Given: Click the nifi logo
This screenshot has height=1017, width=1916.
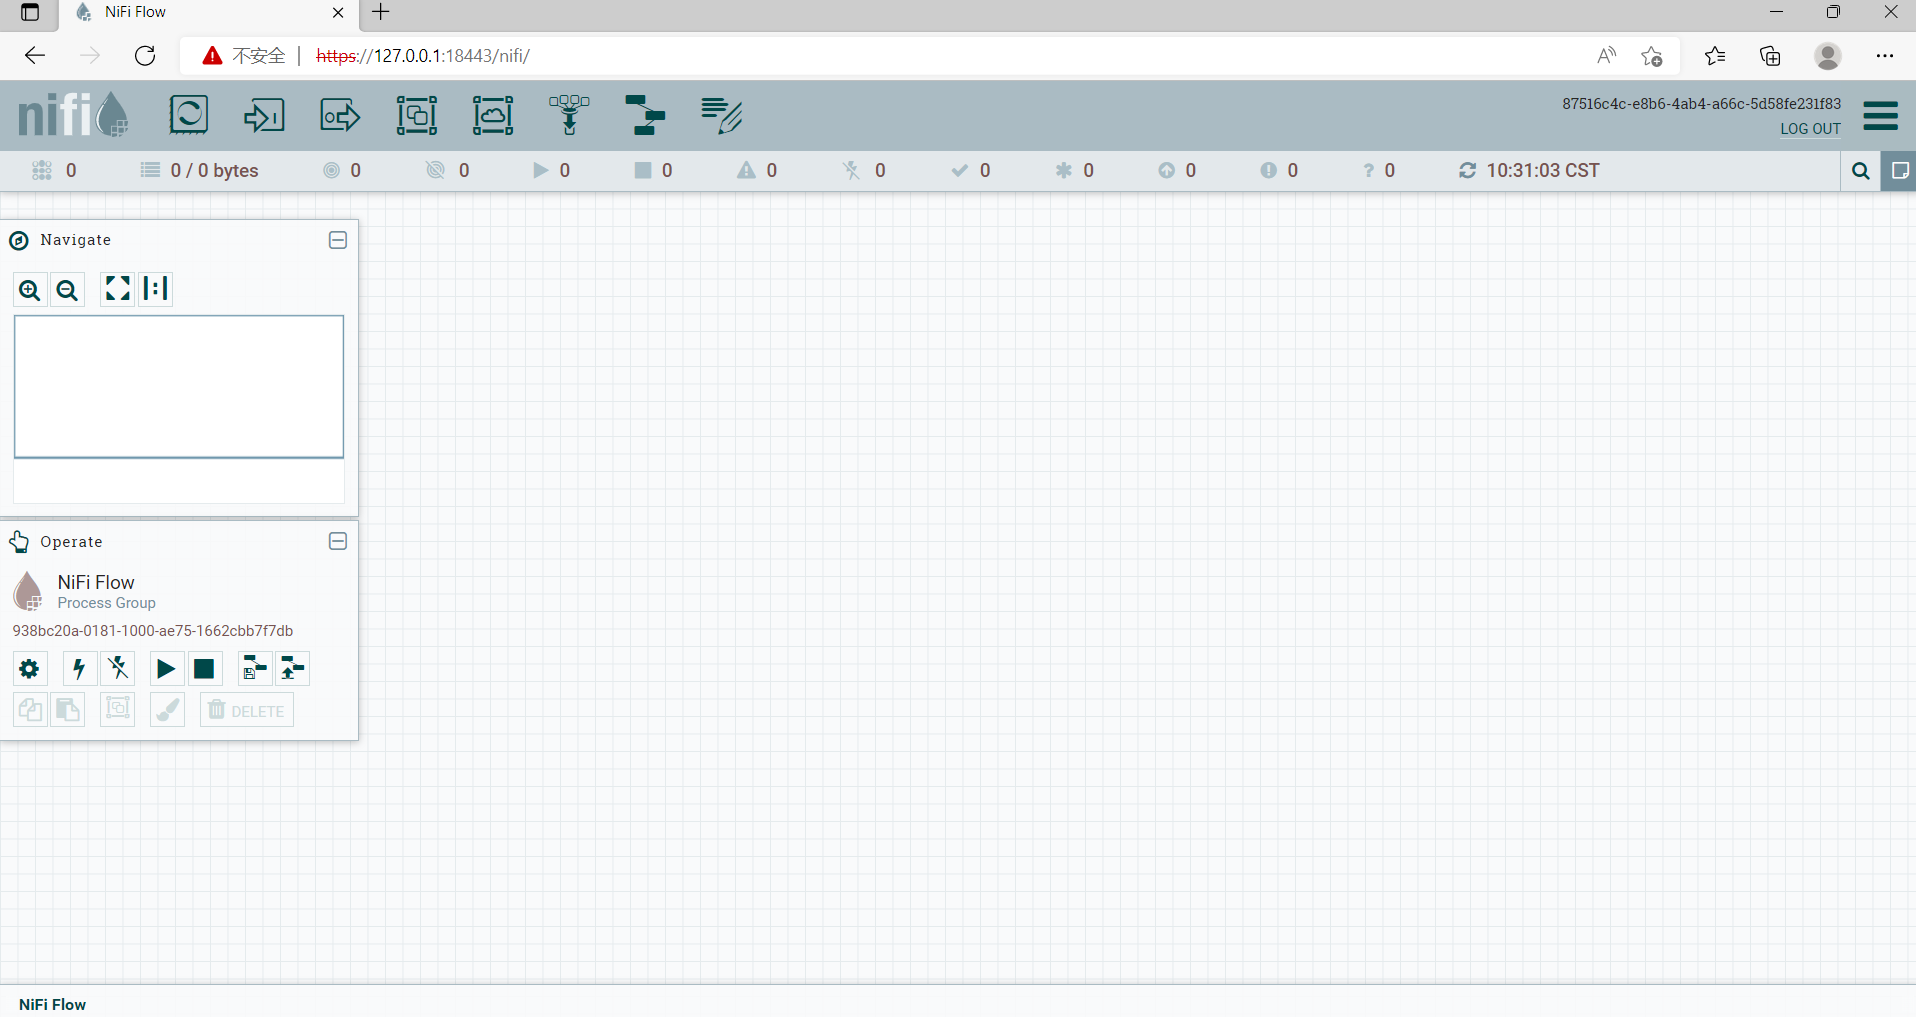Looking at the screenshot, I should tap(73, 115).
